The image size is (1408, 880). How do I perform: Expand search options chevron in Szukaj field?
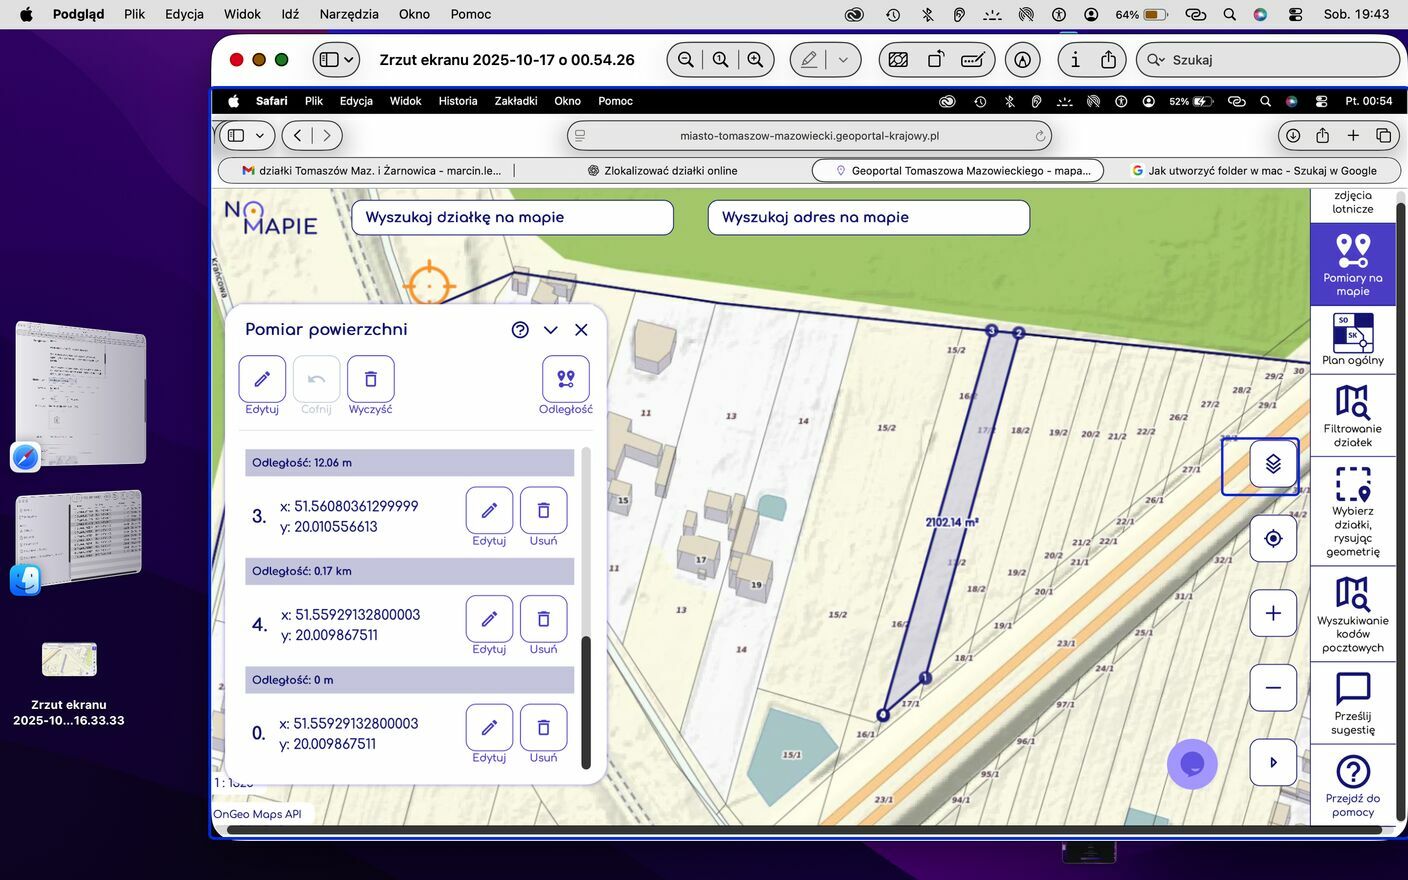tap(1156, 60)
